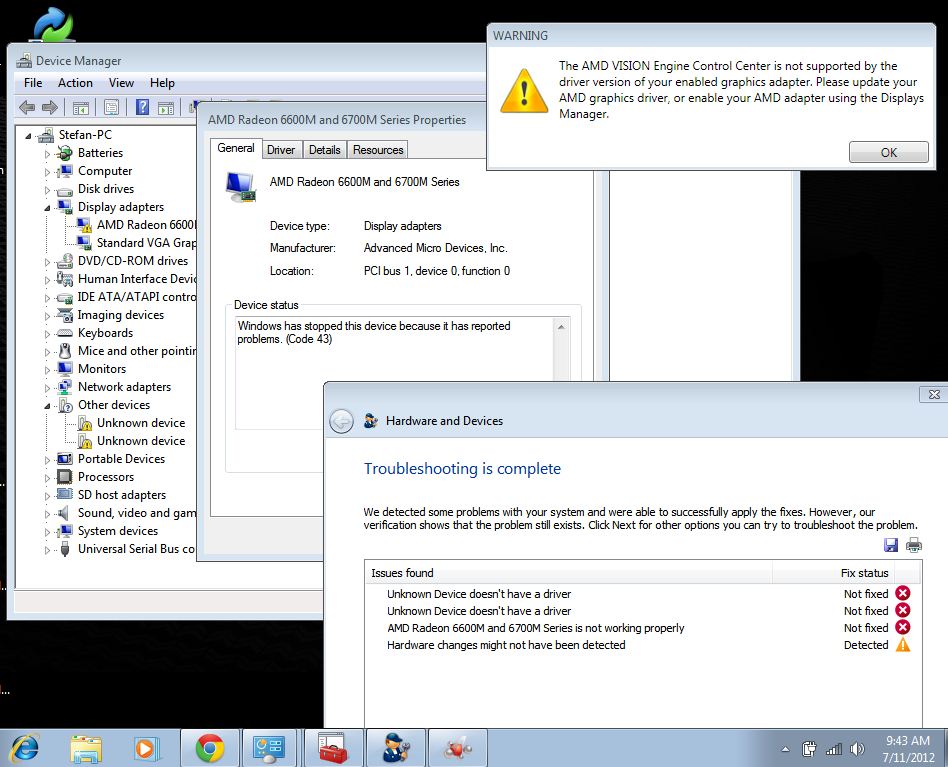Image resolution: width=948 pixels, height=767 pixels.
Task: Click the Hardware and Devices wizard title icon
Action: 371,420
